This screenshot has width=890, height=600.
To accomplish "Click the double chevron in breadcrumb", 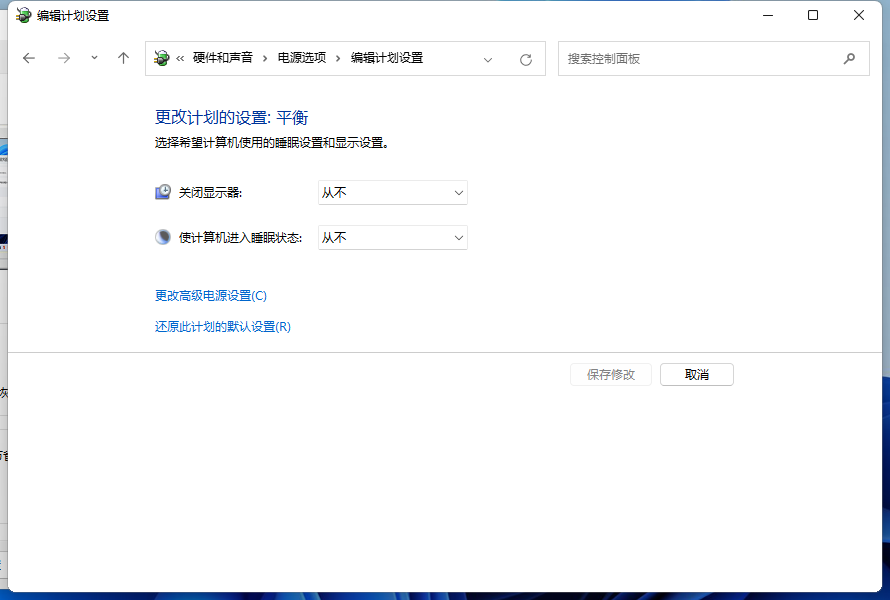I will (x=180, y=58).
